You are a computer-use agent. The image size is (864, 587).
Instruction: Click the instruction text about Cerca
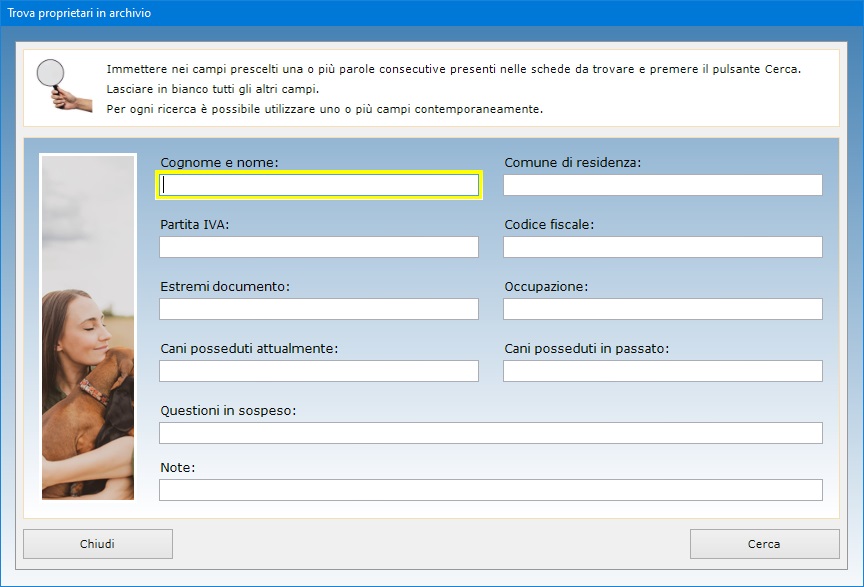[x=453, y=69]
